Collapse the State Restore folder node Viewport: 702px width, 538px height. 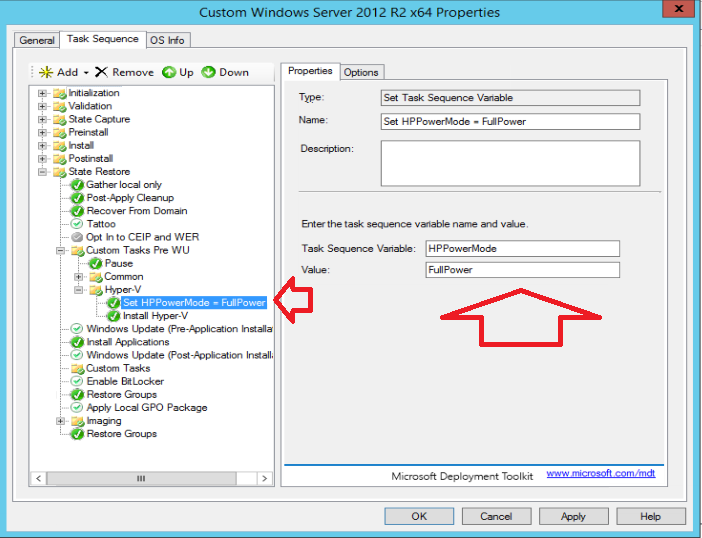pyautogui.click(x=43, y=172)
